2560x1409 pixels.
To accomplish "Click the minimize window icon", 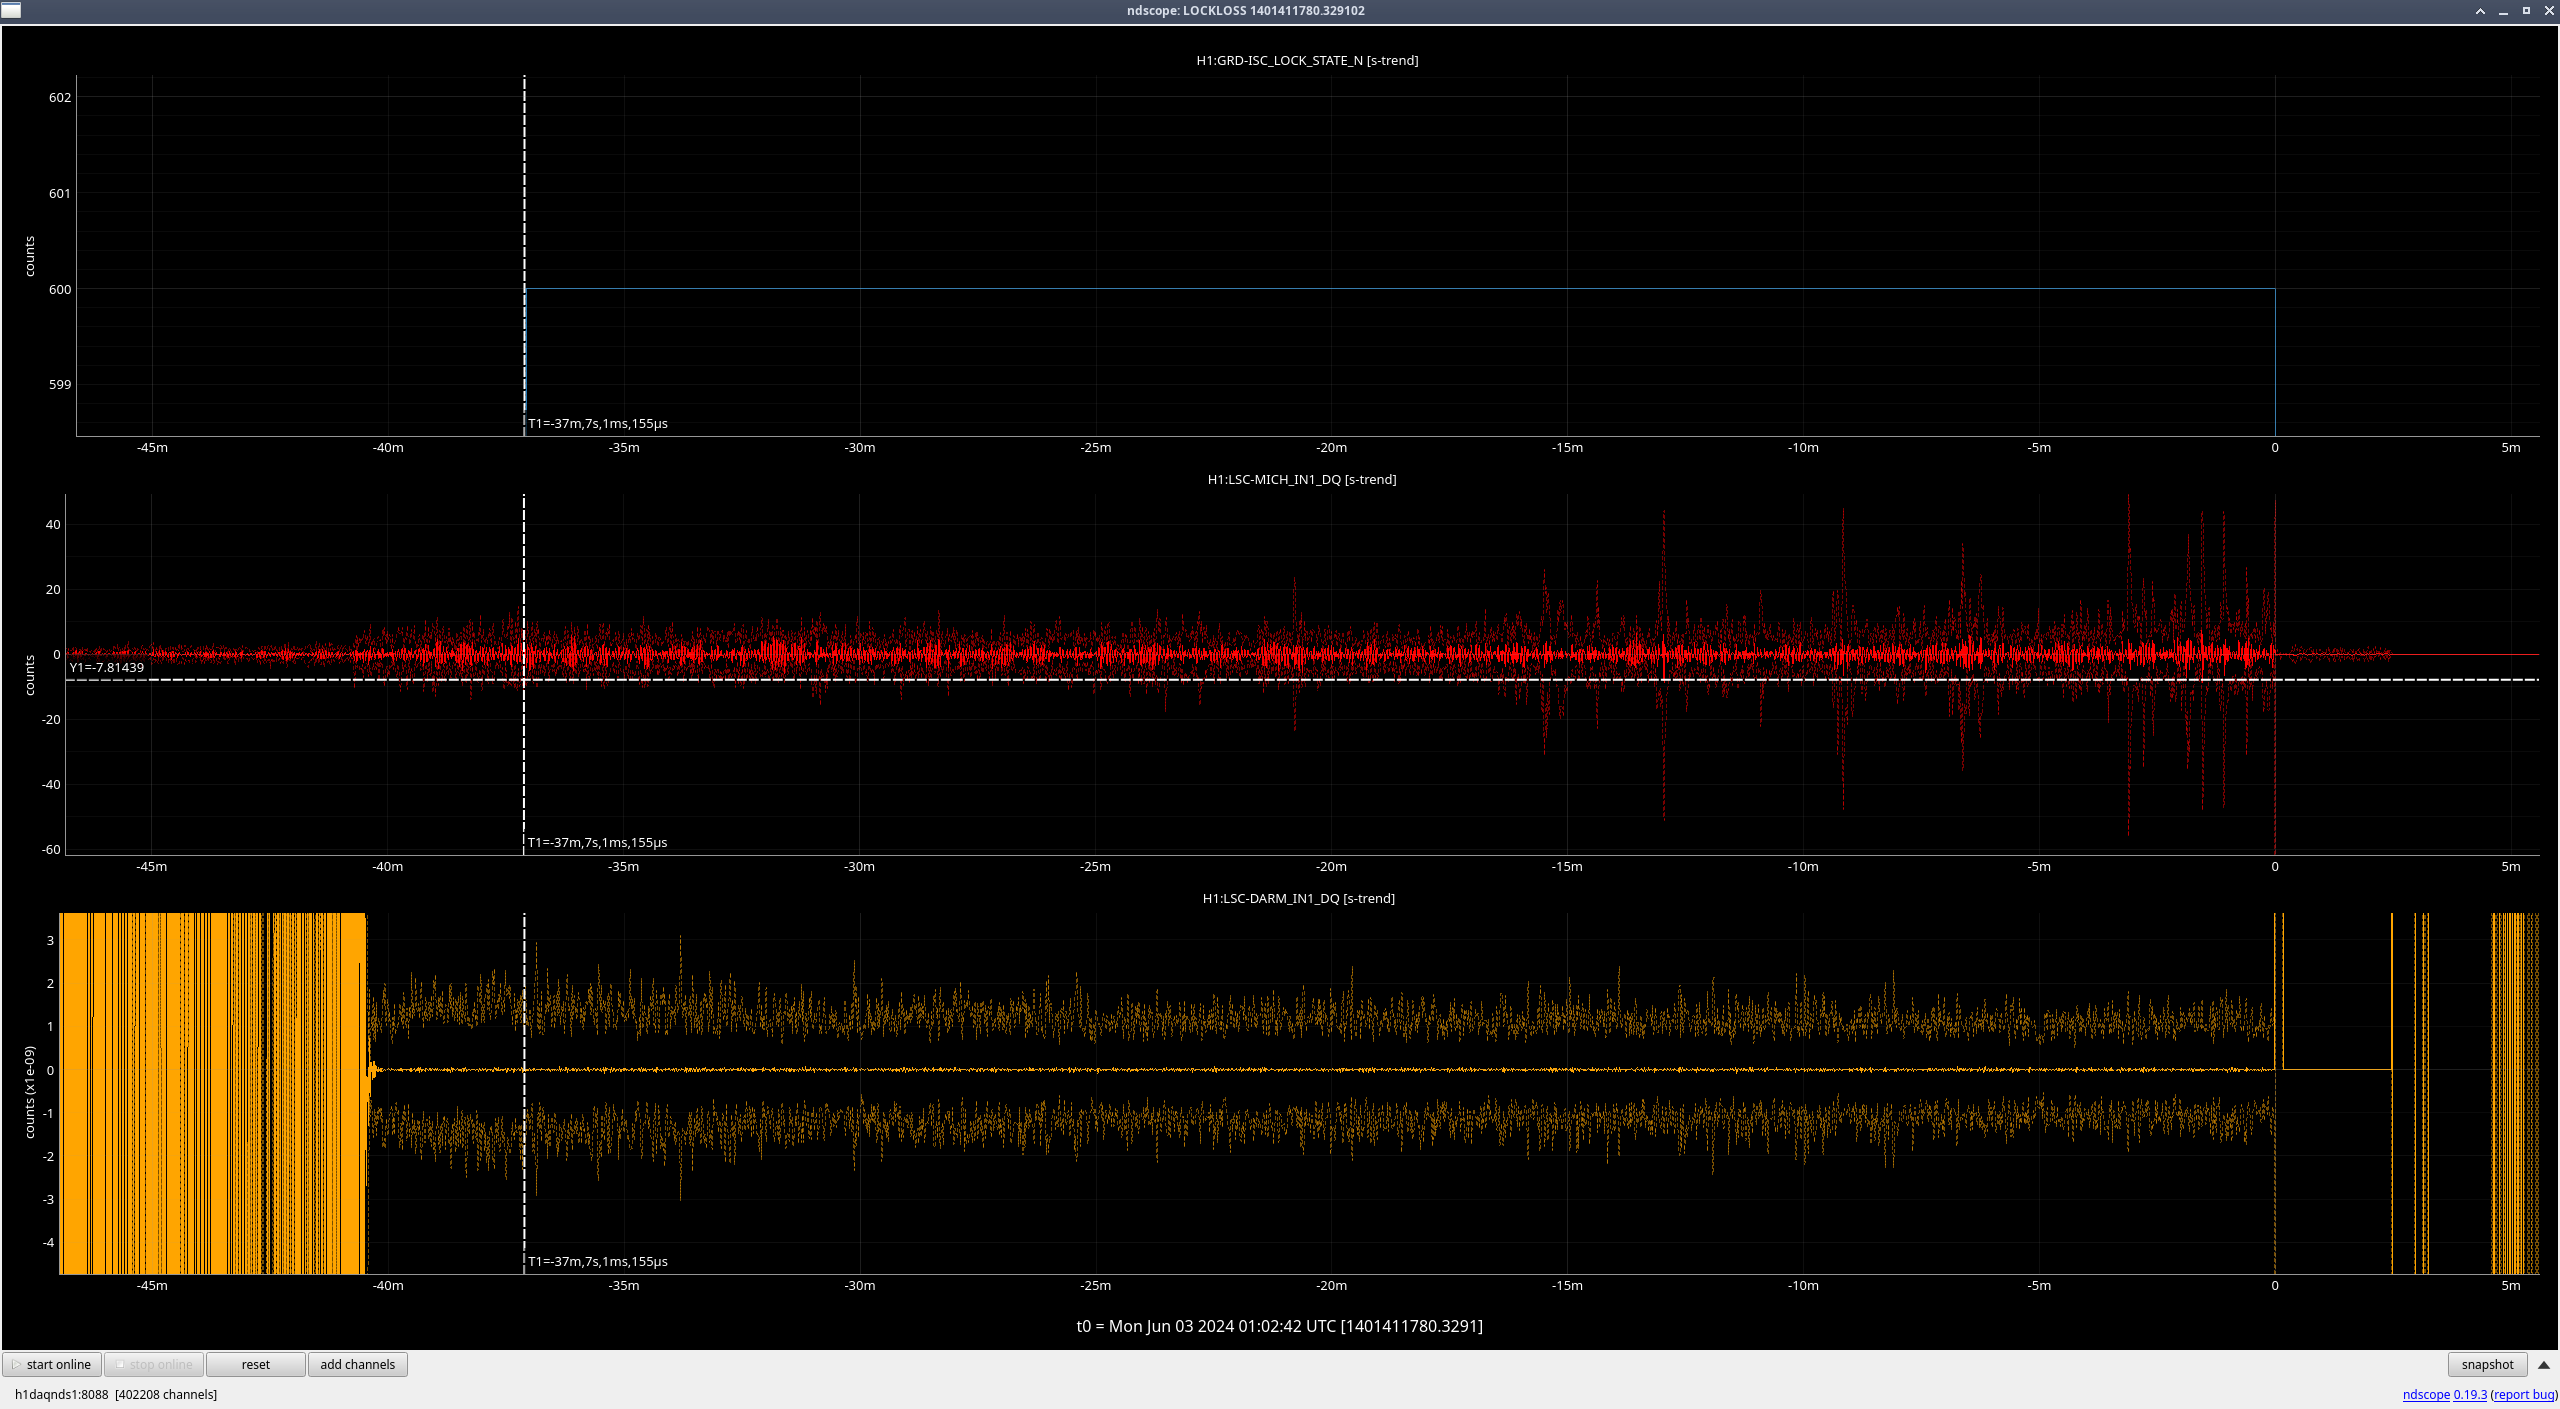I will coord(2503,11).
